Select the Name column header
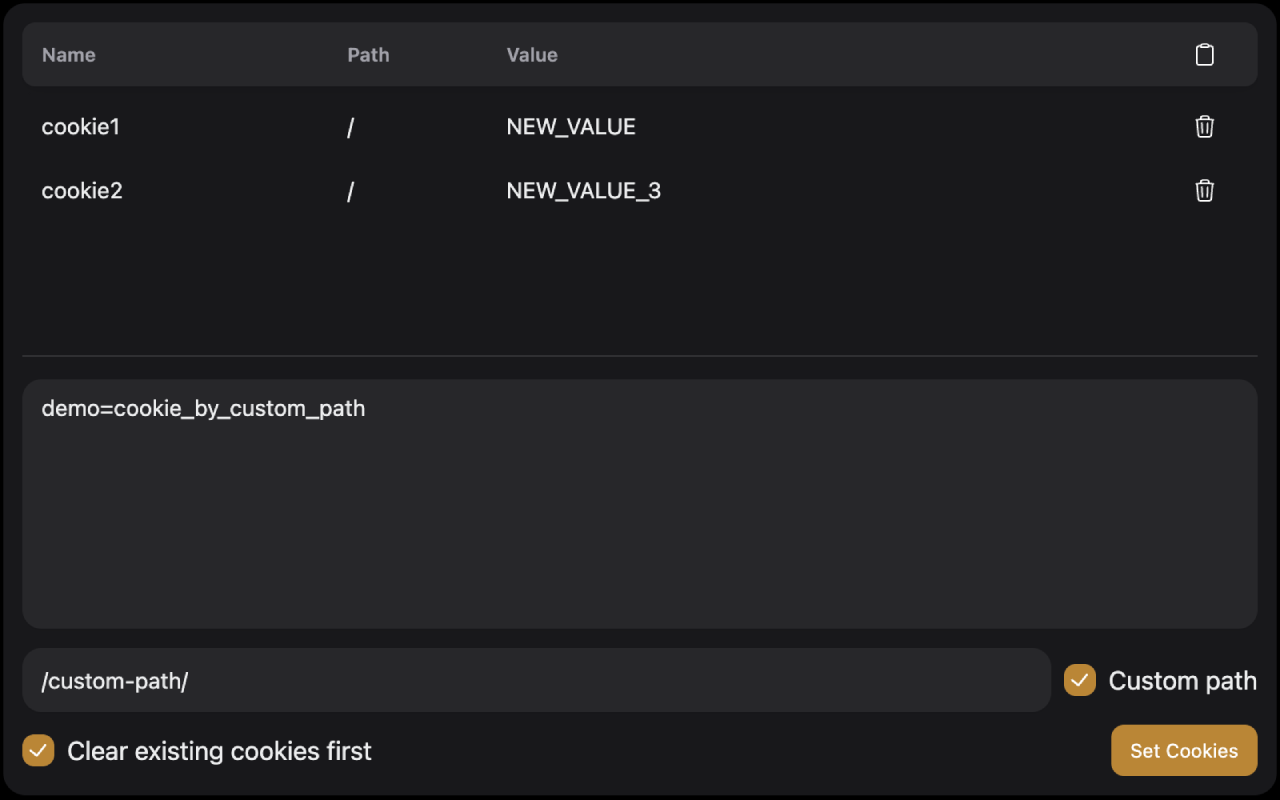Viewport: 1280px width, 800px height. point(68,55)
